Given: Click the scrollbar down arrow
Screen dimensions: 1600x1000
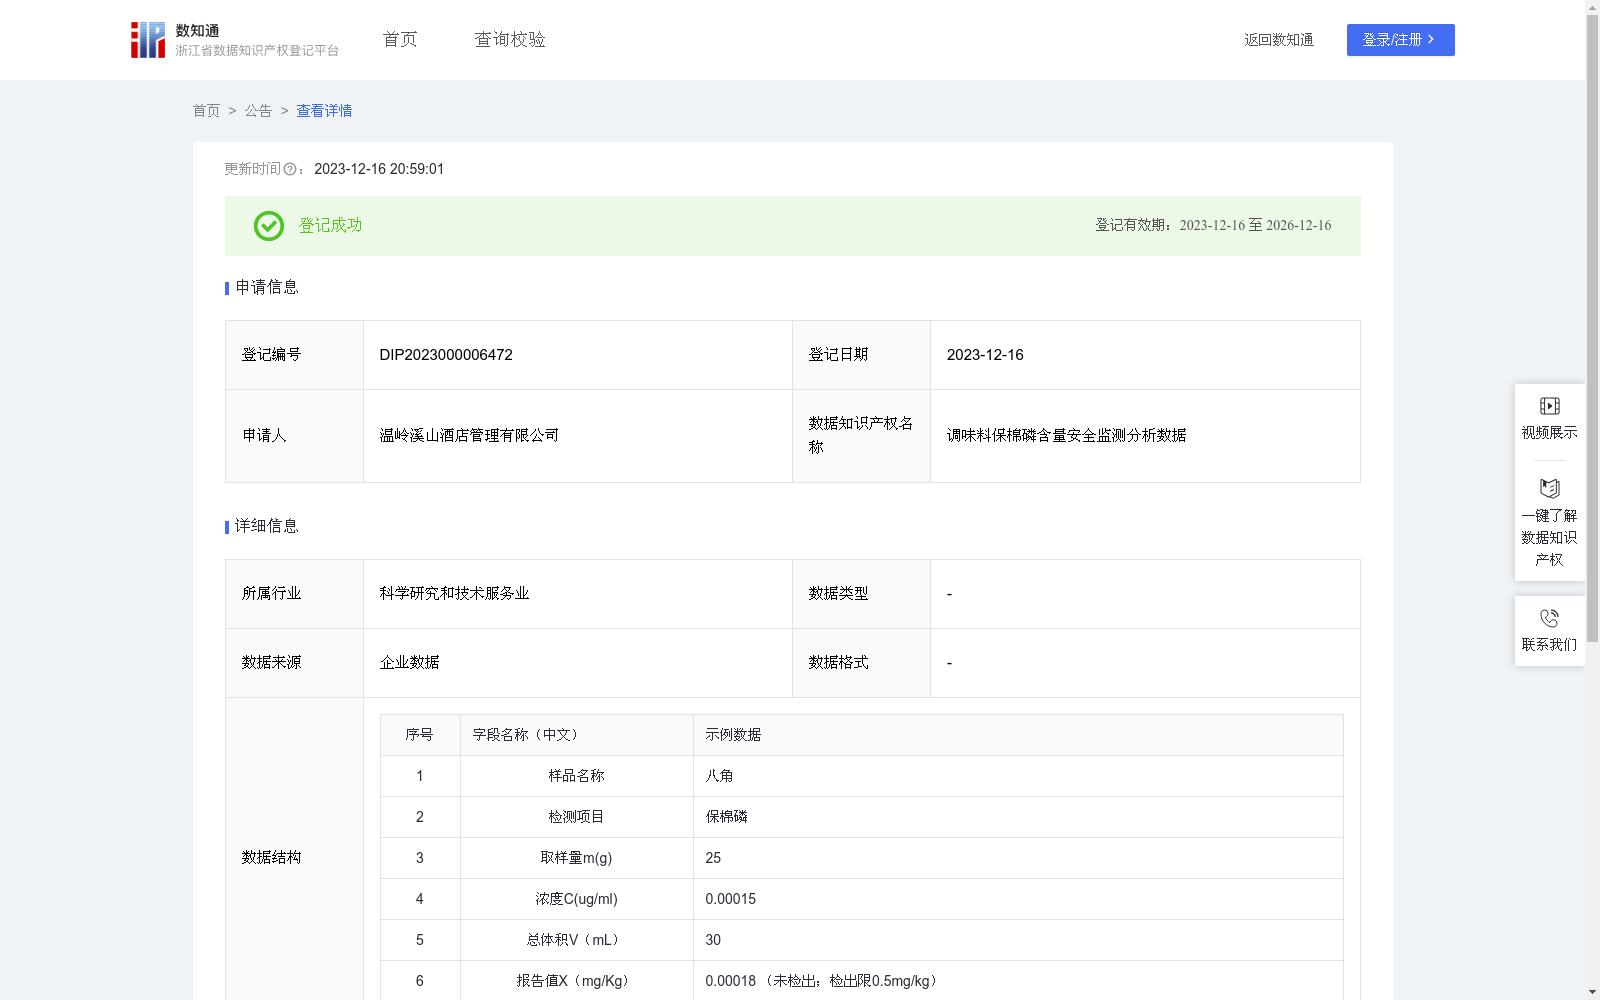Looking at the screenshot, I should point(1592,992).
